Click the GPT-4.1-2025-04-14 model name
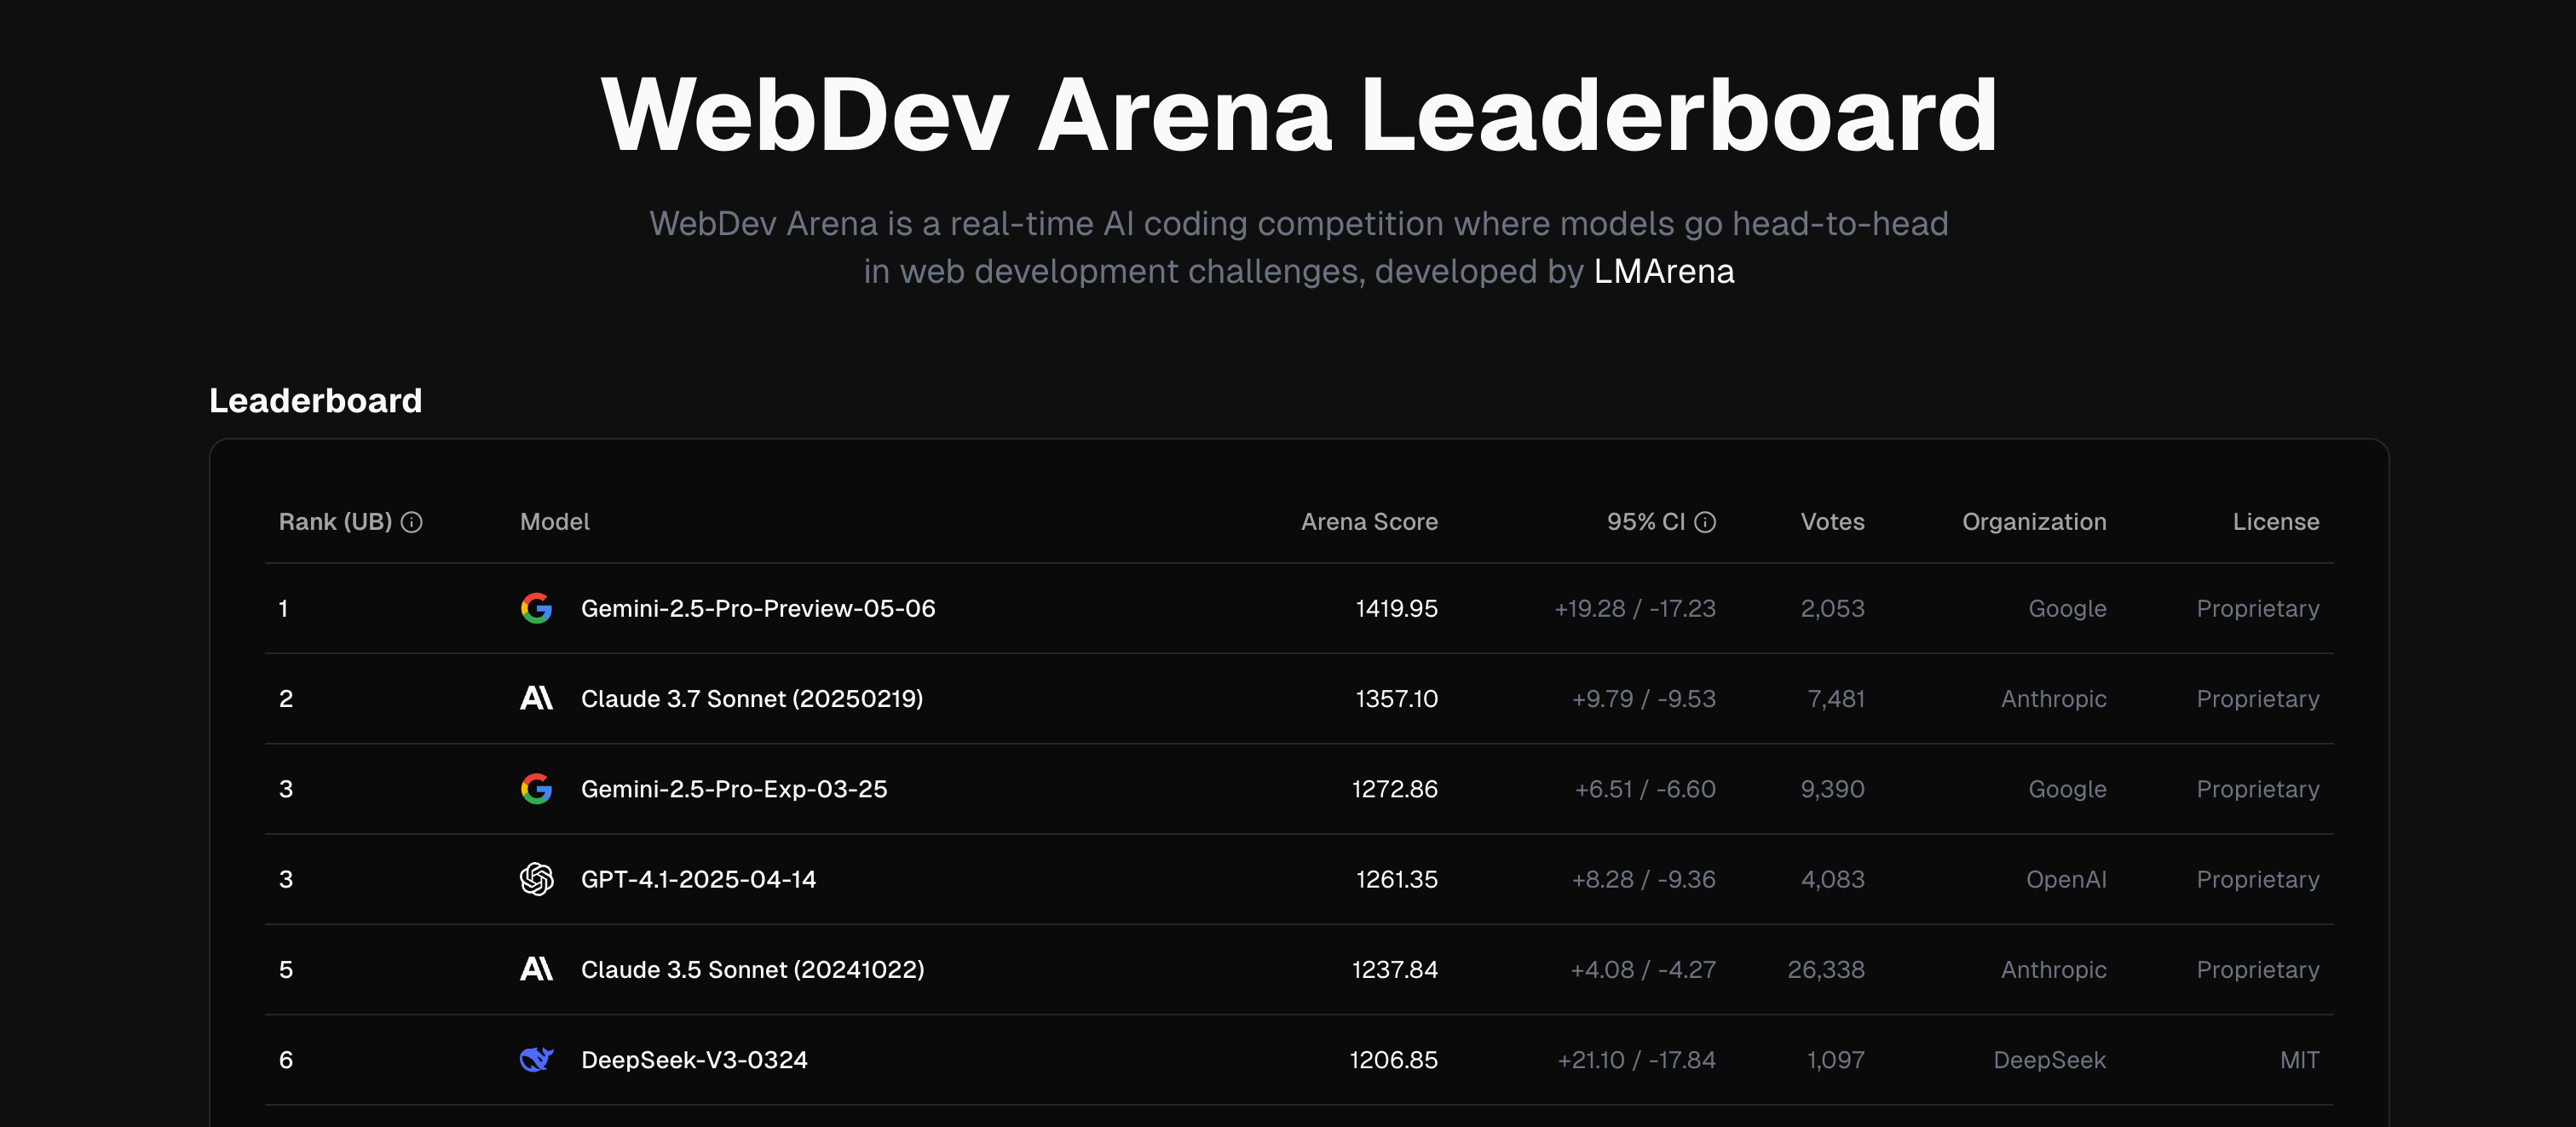2576x1127 pixels. tap(698, 879)
